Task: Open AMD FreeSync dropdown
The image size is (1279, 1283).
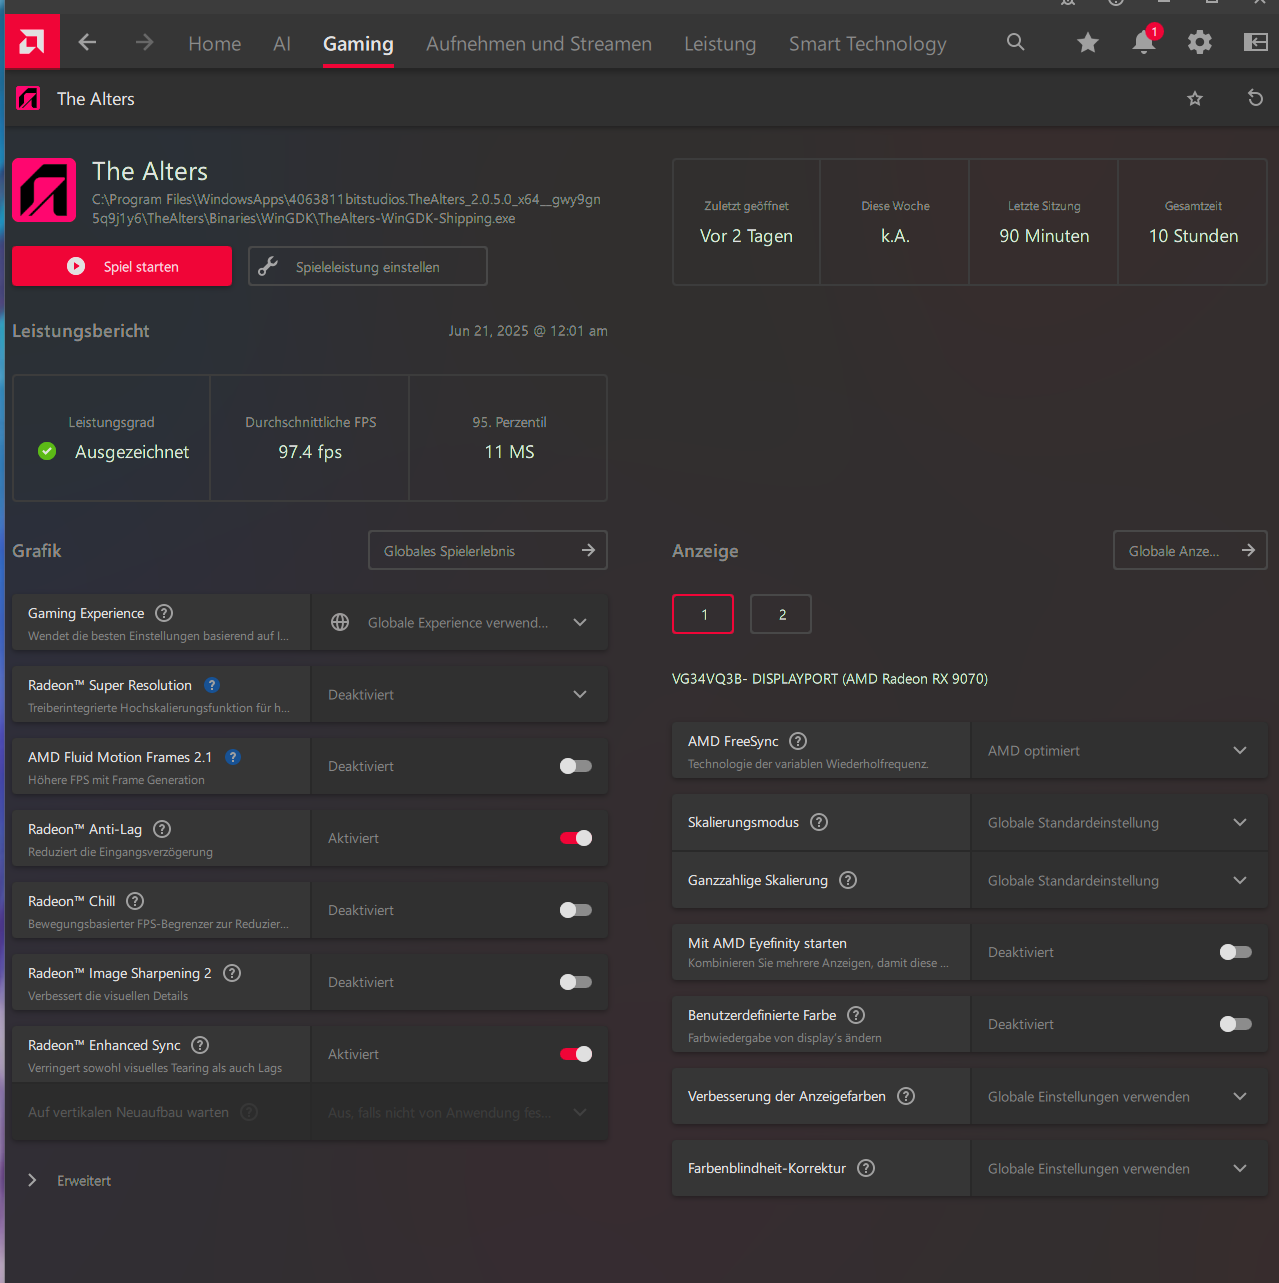Action: (1120, 750)
